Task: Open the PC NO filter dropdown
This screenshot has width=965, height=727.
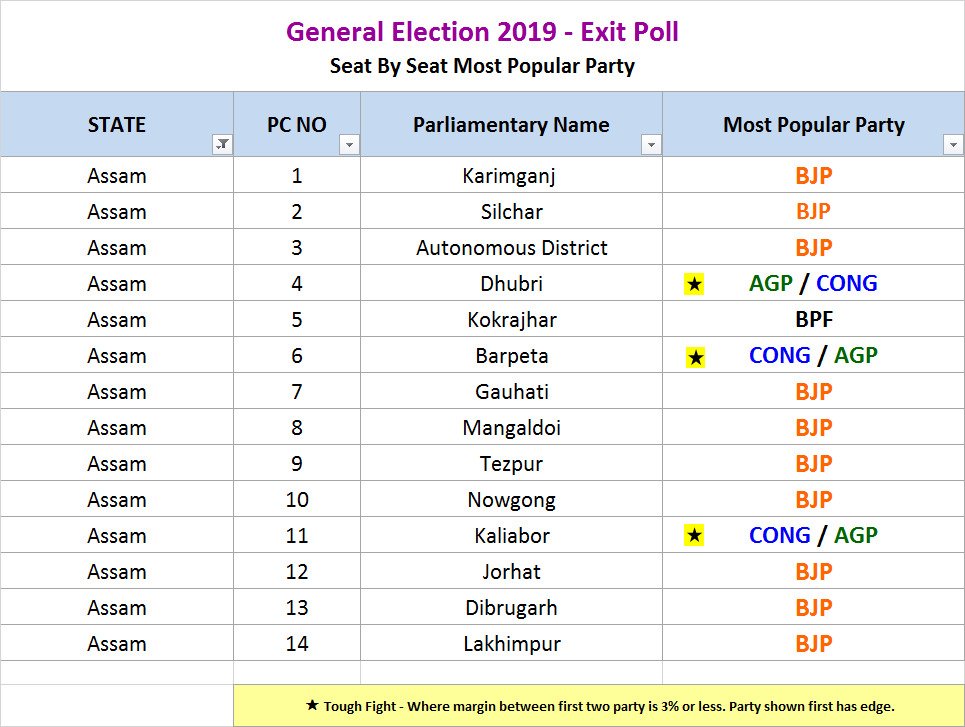Action: click(349, 145)
